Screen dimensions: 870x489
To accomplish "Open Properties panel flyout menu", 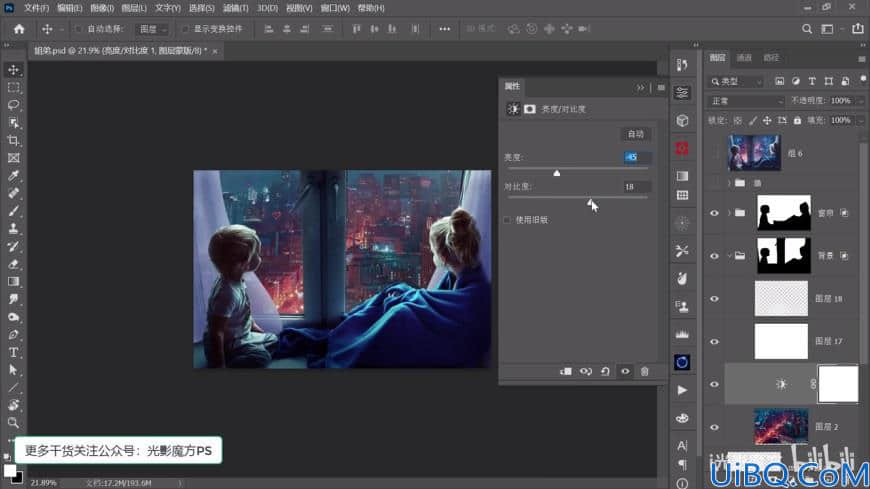I will tap(661, 87).
